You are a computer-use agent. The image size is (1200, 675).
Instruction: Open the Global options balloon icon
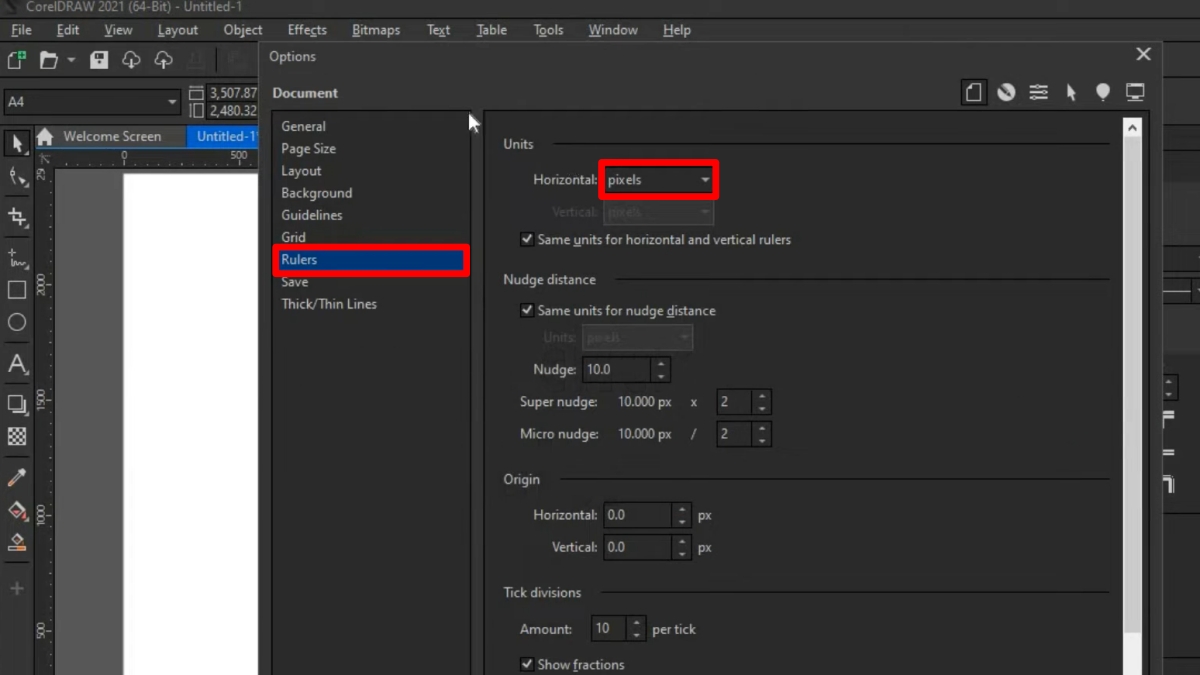tap(1103, 92)
